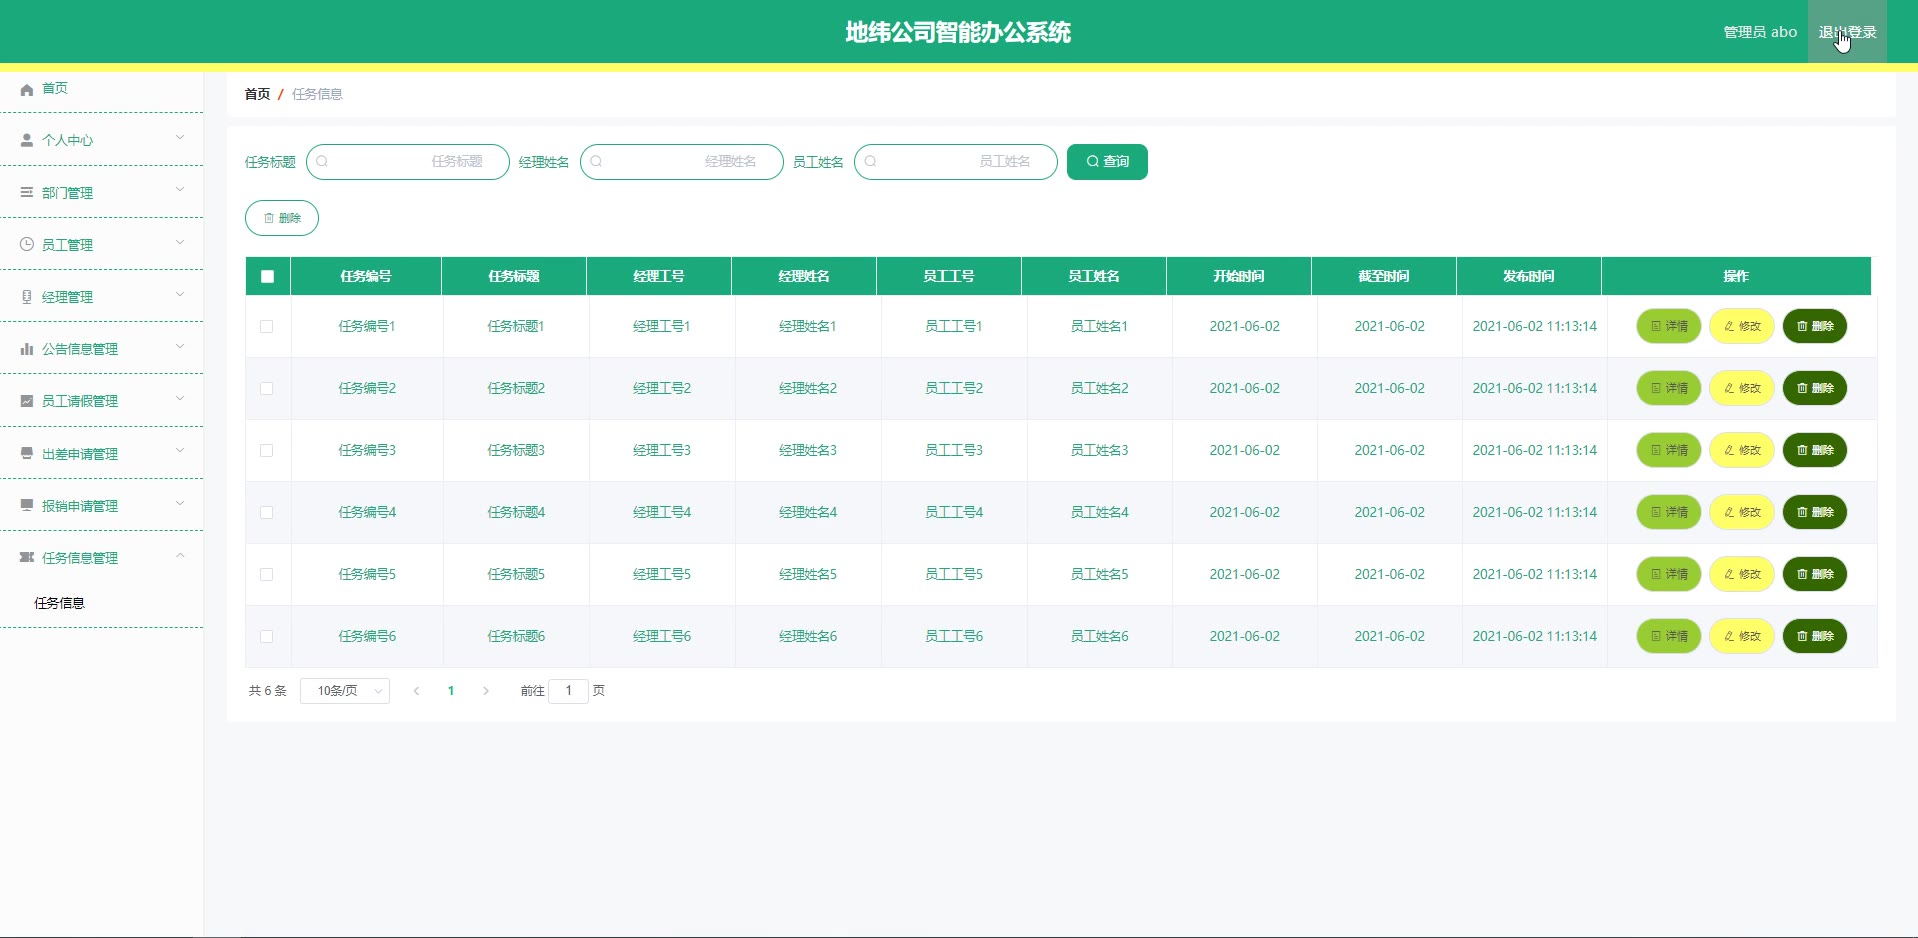Image resolution: width=1918 pixels, height=938 pixels.
Task: Select checkbox for row 任务编号2
Action: pyautogui.click(x=266, y=388)
